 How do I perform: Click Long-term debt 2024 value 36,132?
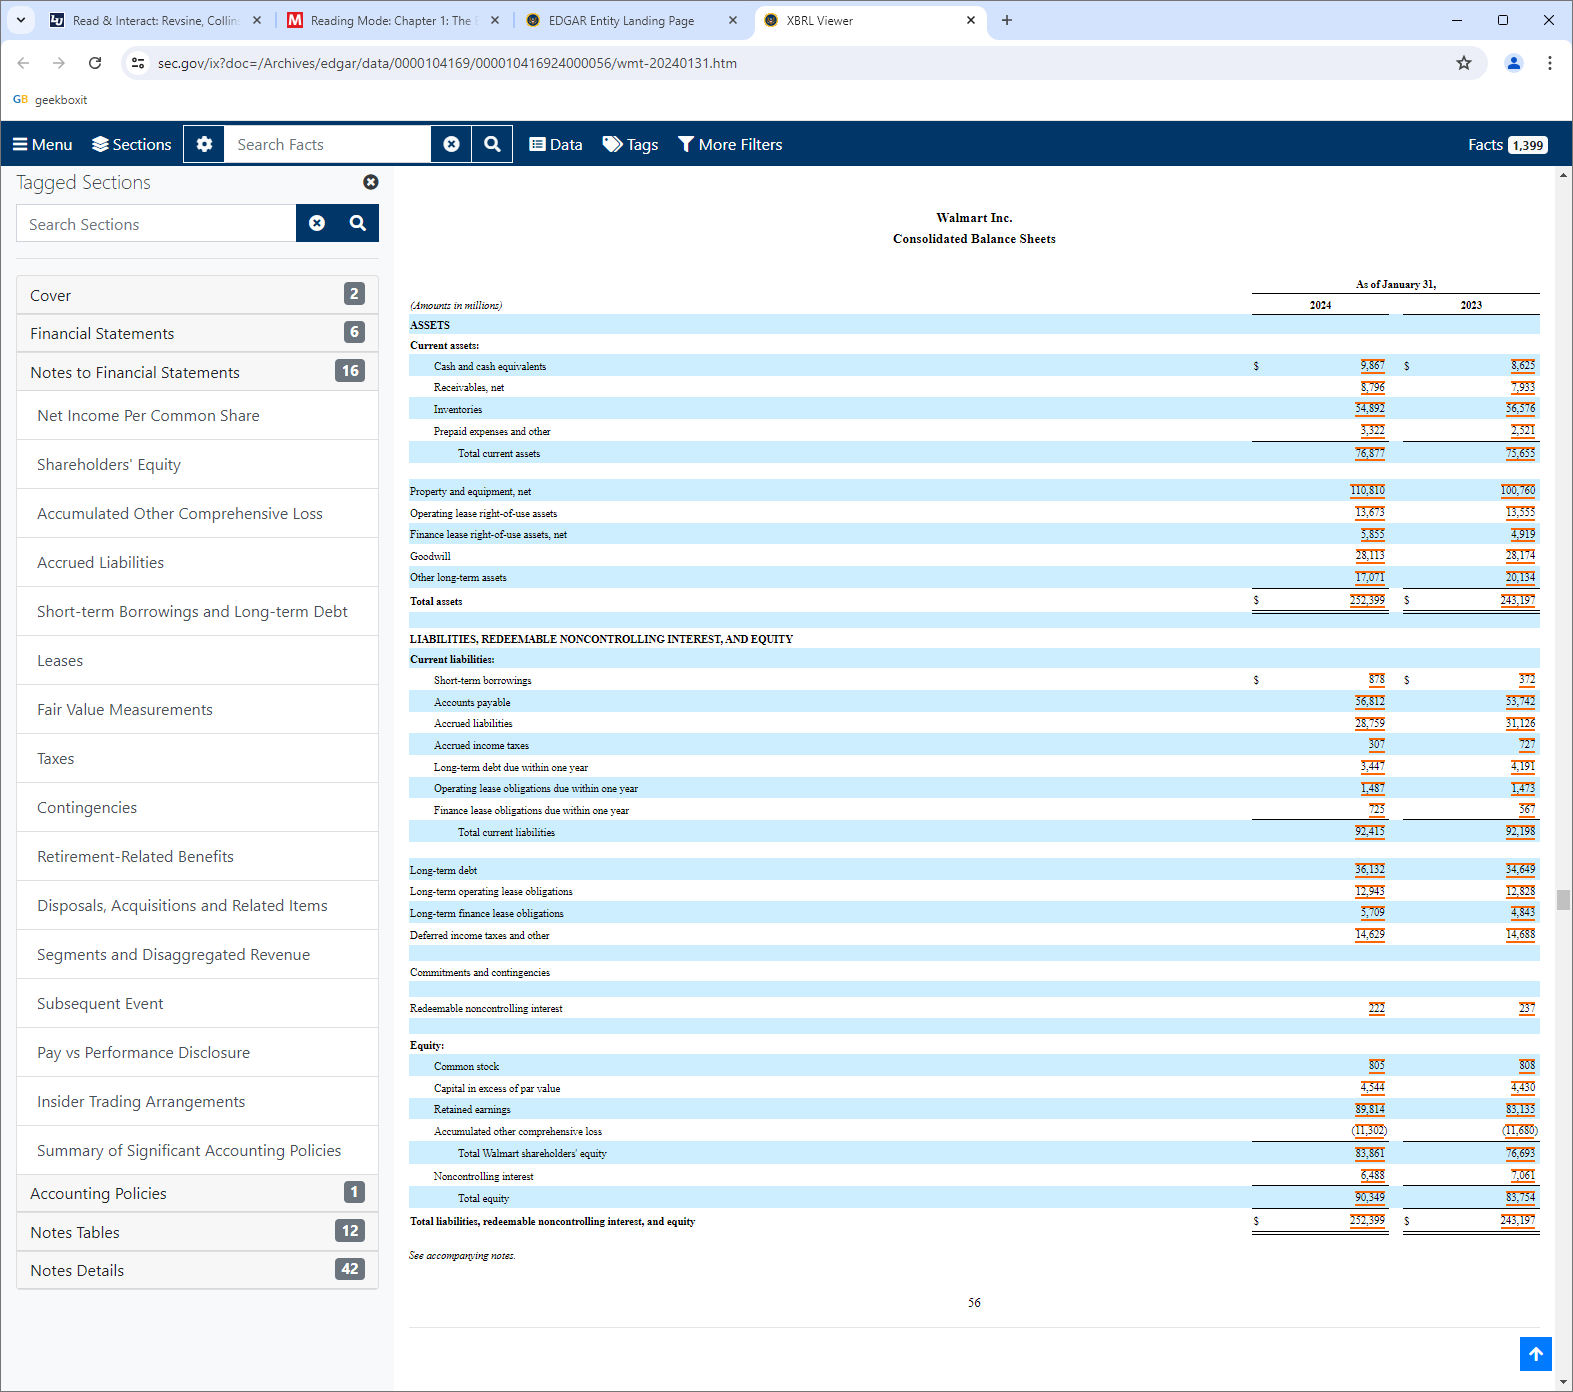pos(1370,870)
